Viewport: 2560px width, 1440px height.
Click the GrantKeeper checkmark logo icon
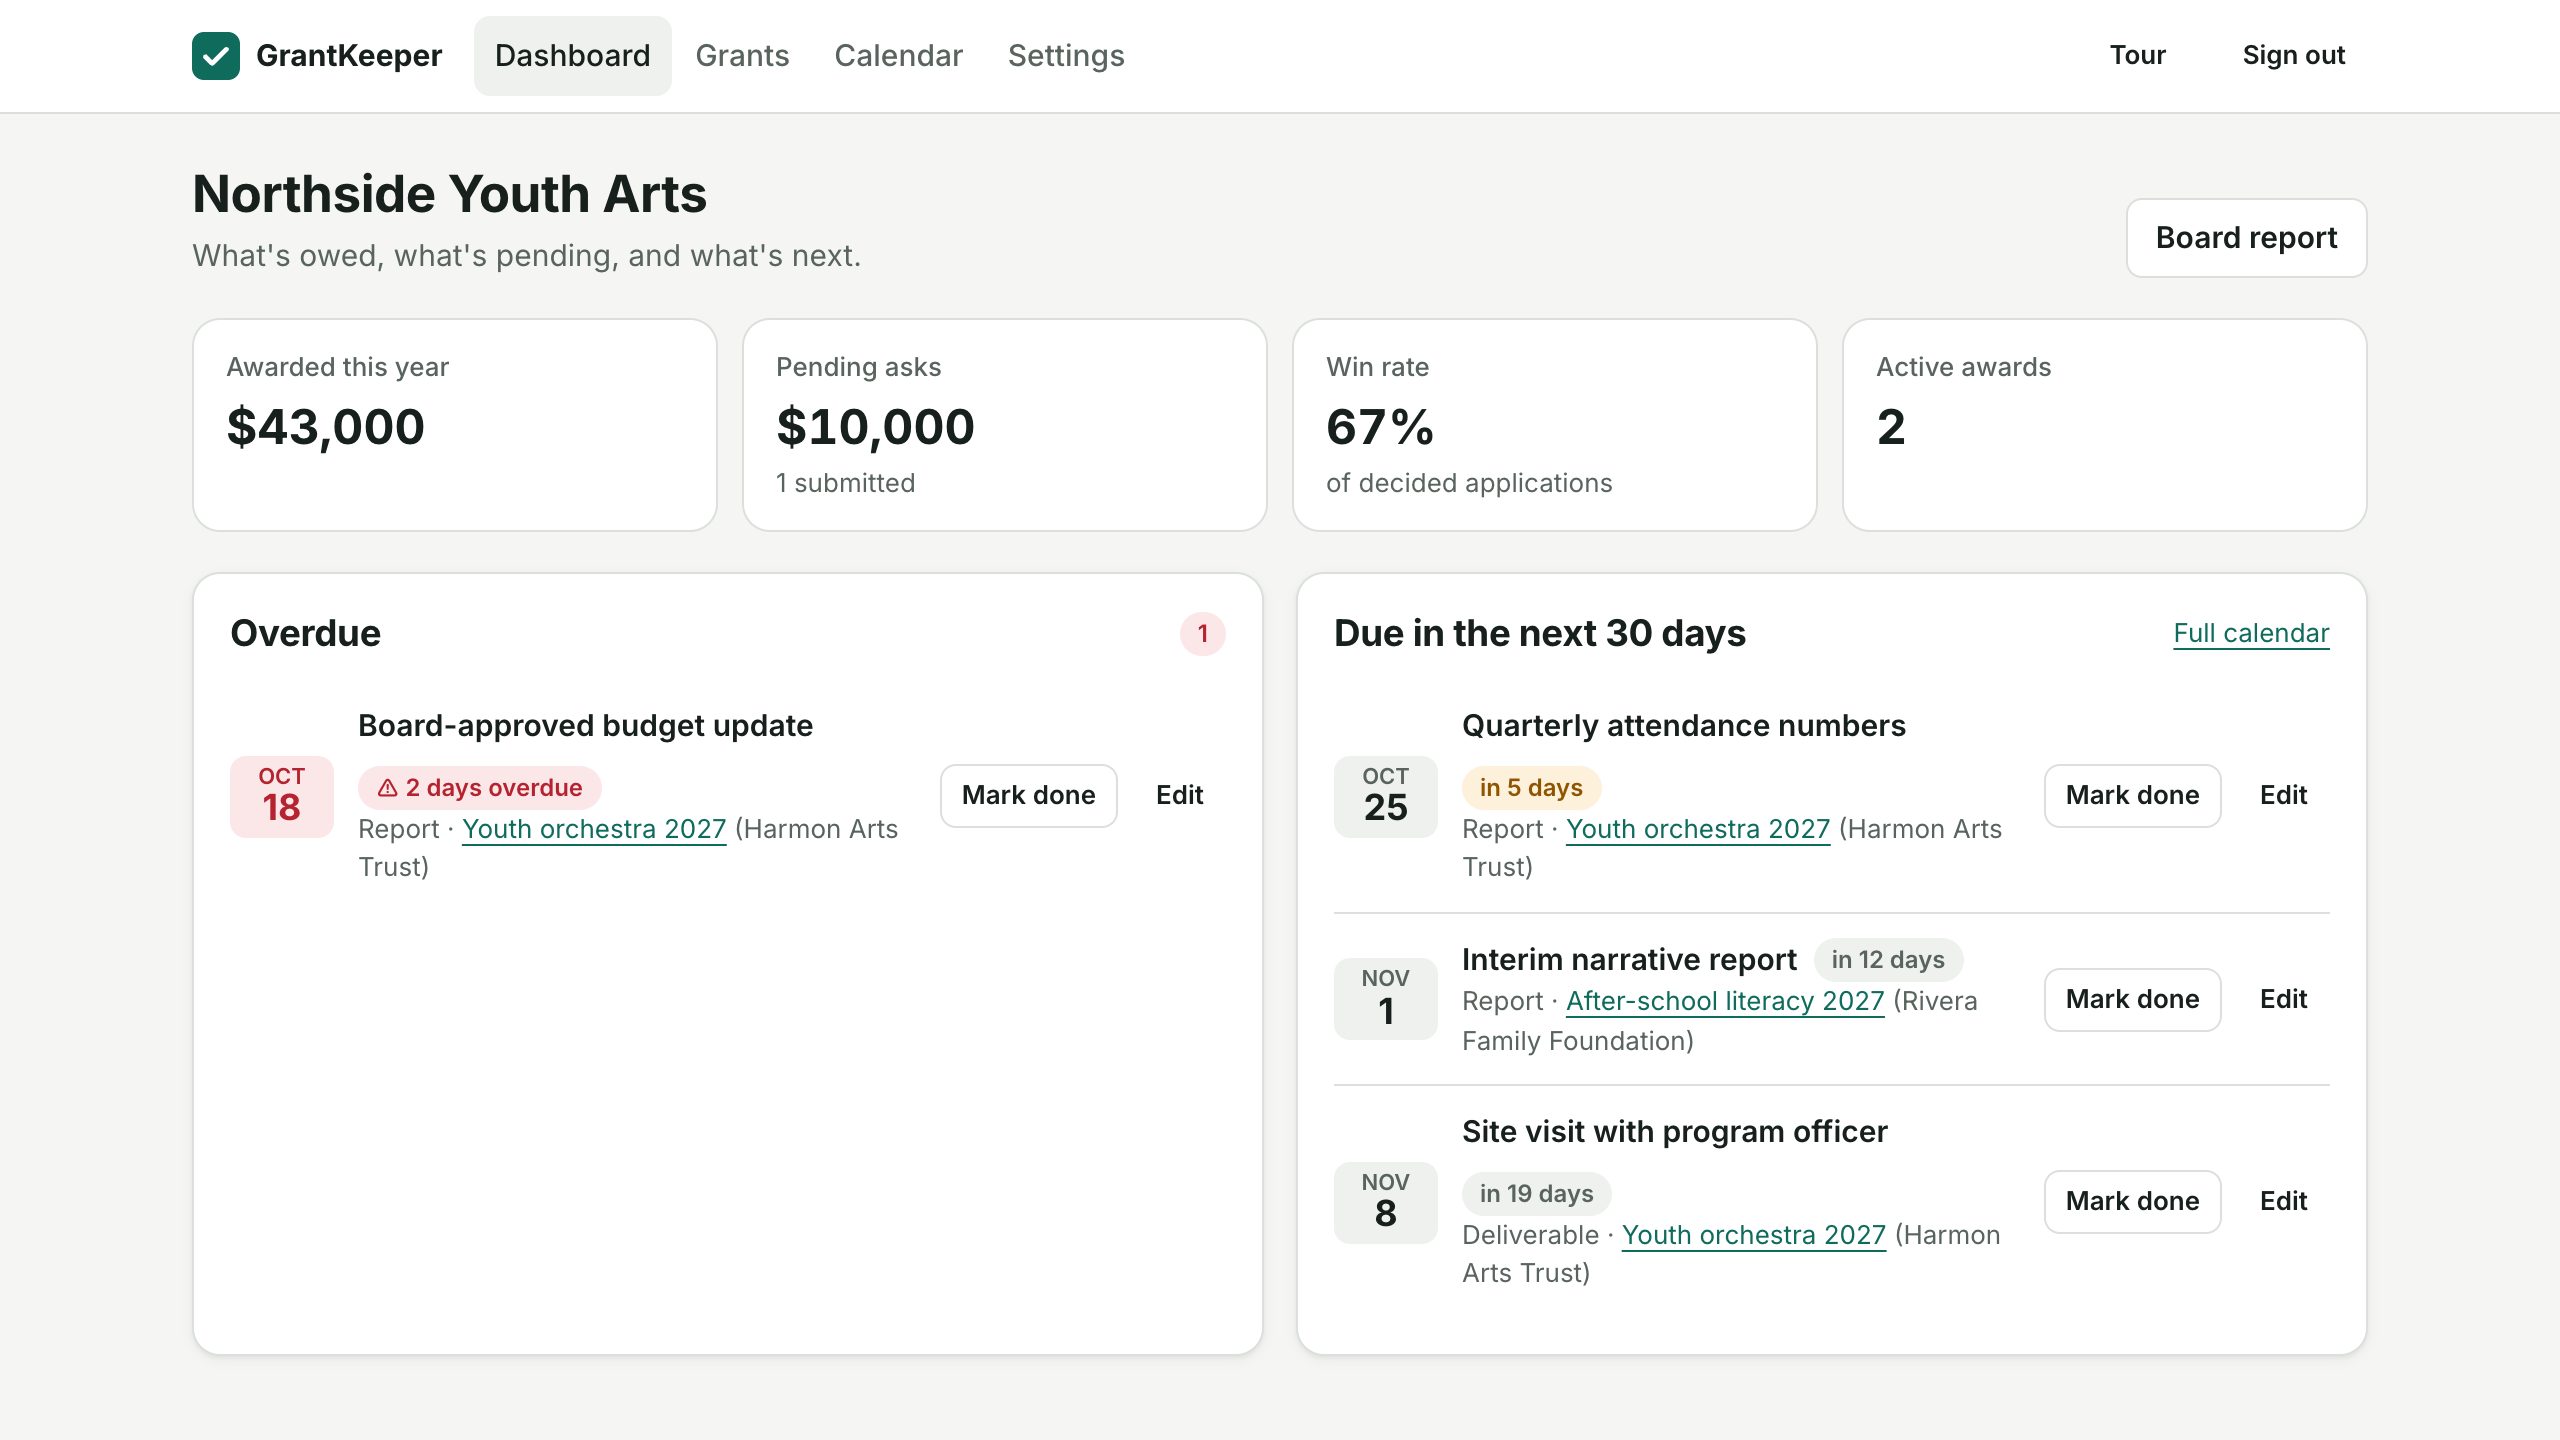[216, 56]
